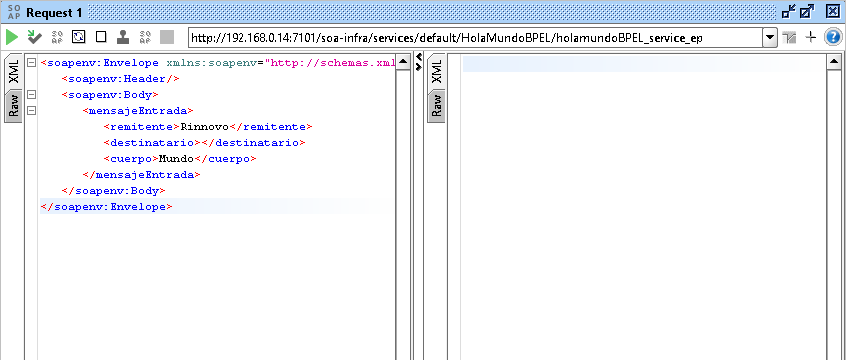Click the closing soapenv:Envelope tag
Image resolution: width=847 pixels, height=360 pixels.
(x=106, y=206)
